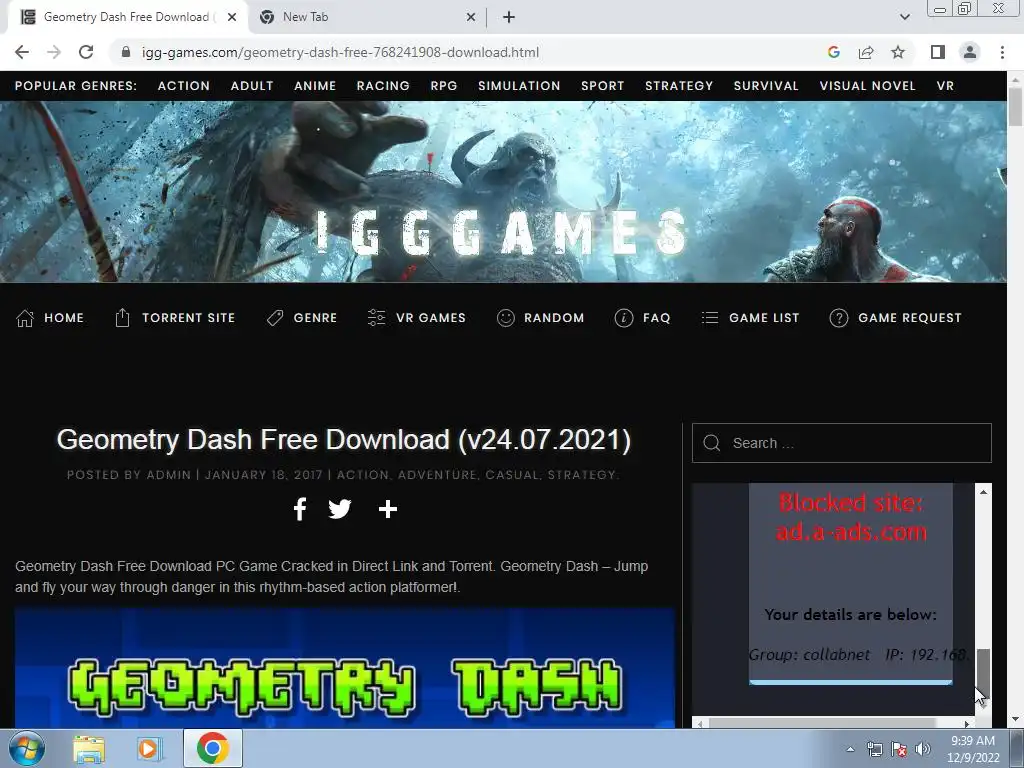Screen dimensions: 1024x768
Task: Open the ANIME genre
Action: pyautogui.click(x=315, y=86)
